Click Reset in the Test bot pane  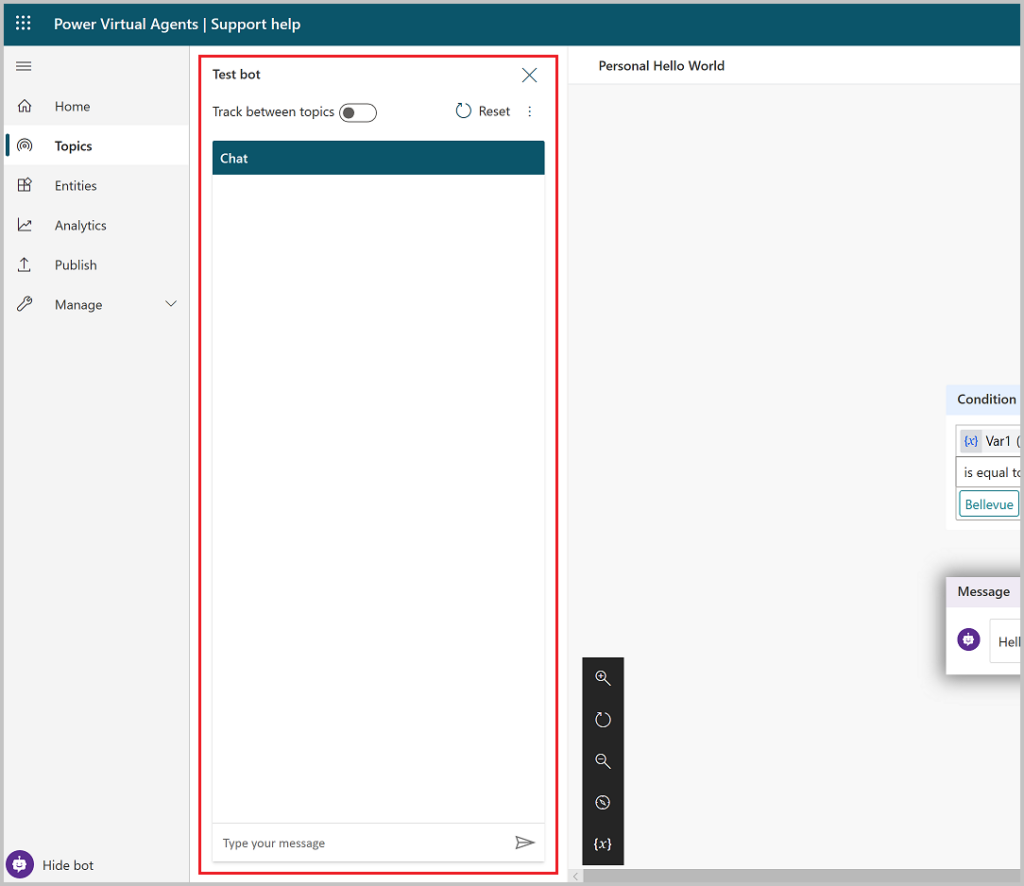coord(483,111)
